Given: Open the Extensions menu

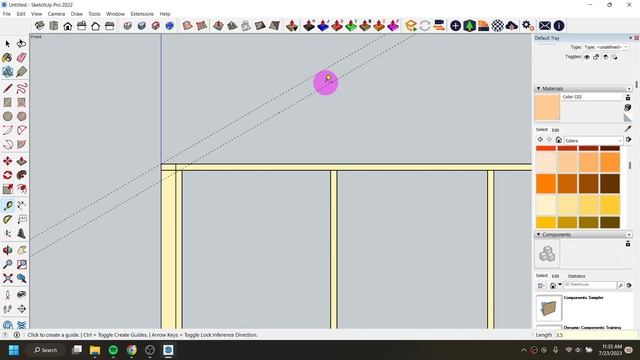Looking at the screenshot, I should (142, 14).
